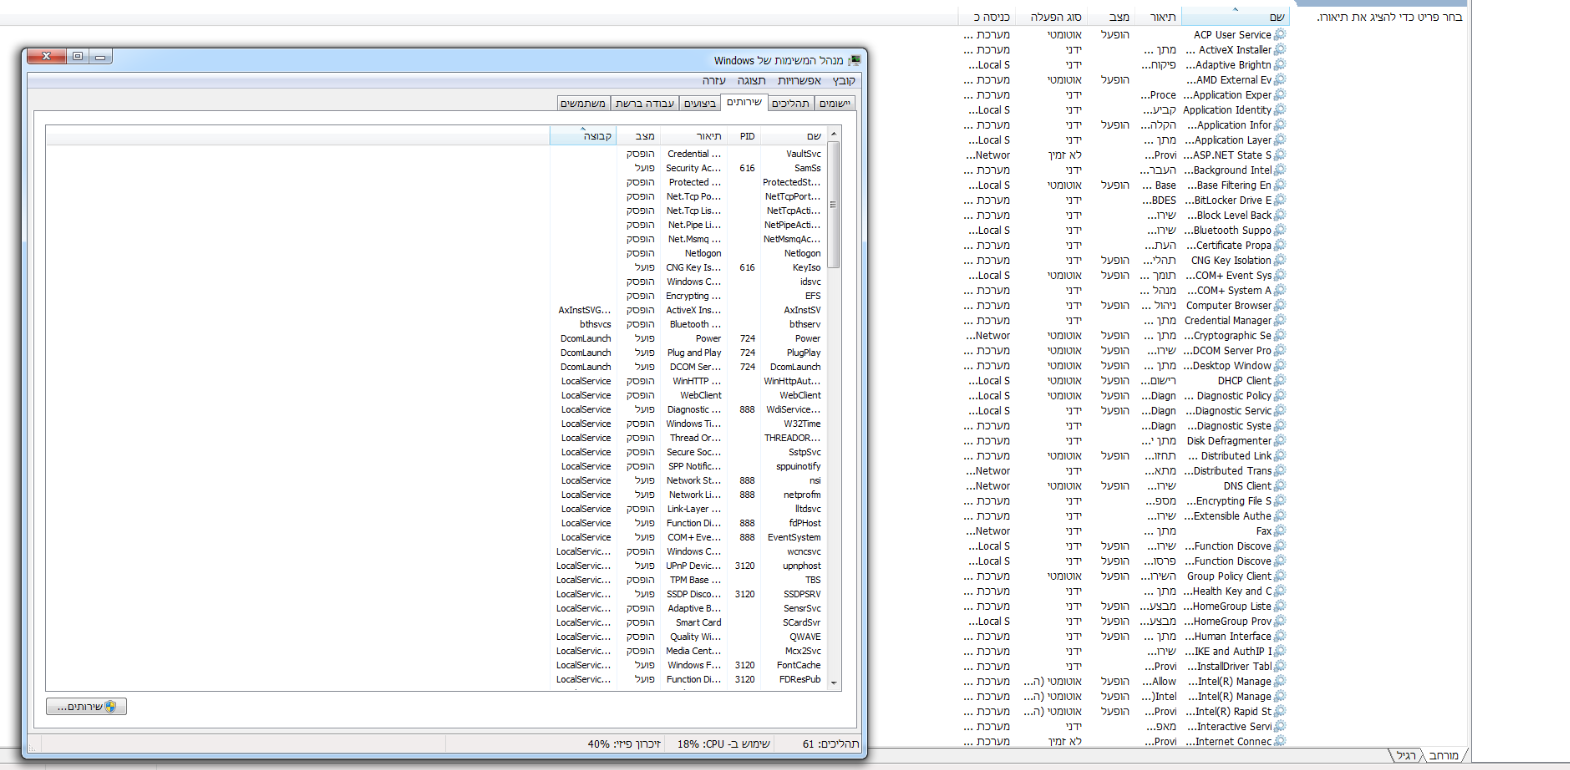The height and width of the screenshot is (770, 1570).
Task: Sort Task Manager list by קבוצה column
Action: (x=584, y=136)
